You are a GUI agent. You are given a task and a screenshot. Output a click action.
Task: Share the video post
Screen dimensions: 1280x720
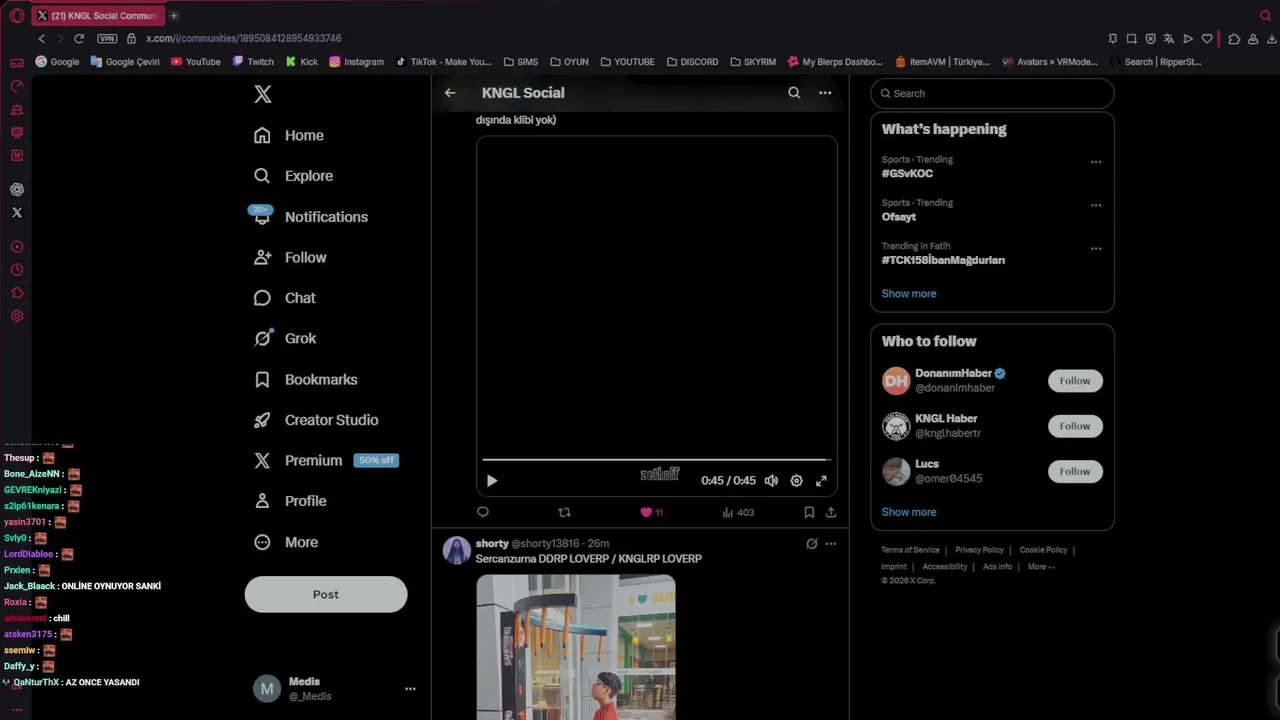(831, 512)
